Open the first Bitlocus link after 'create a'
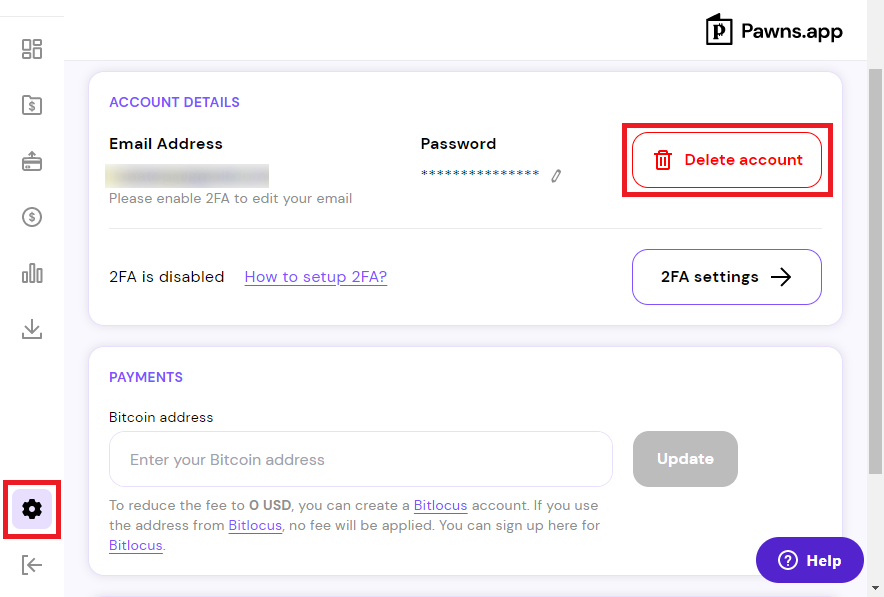This screenshot has width=884, height=597. pos(440,505)
